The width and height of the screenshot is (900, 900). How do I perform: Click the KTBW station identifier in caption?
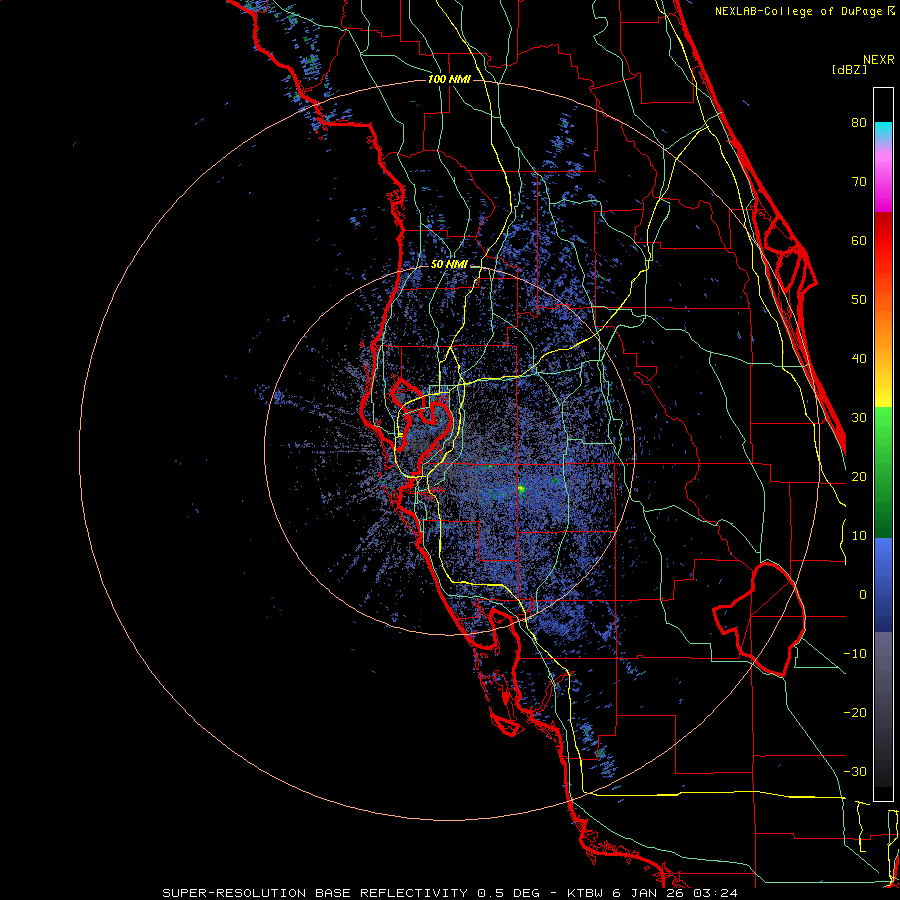point(587,893)
